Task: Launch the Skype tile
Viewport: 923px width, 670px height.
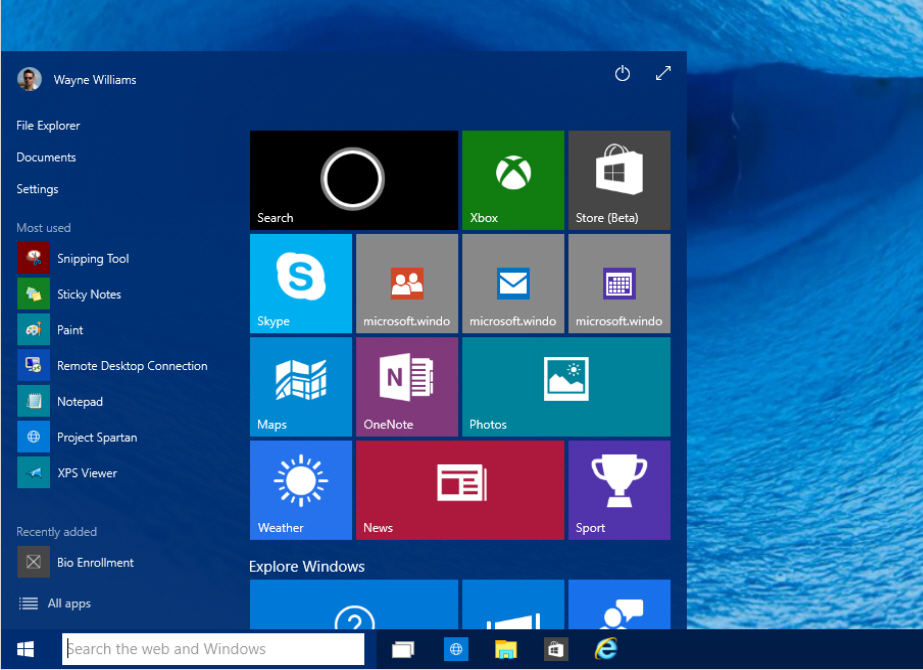Action: (x=301, y=283)
